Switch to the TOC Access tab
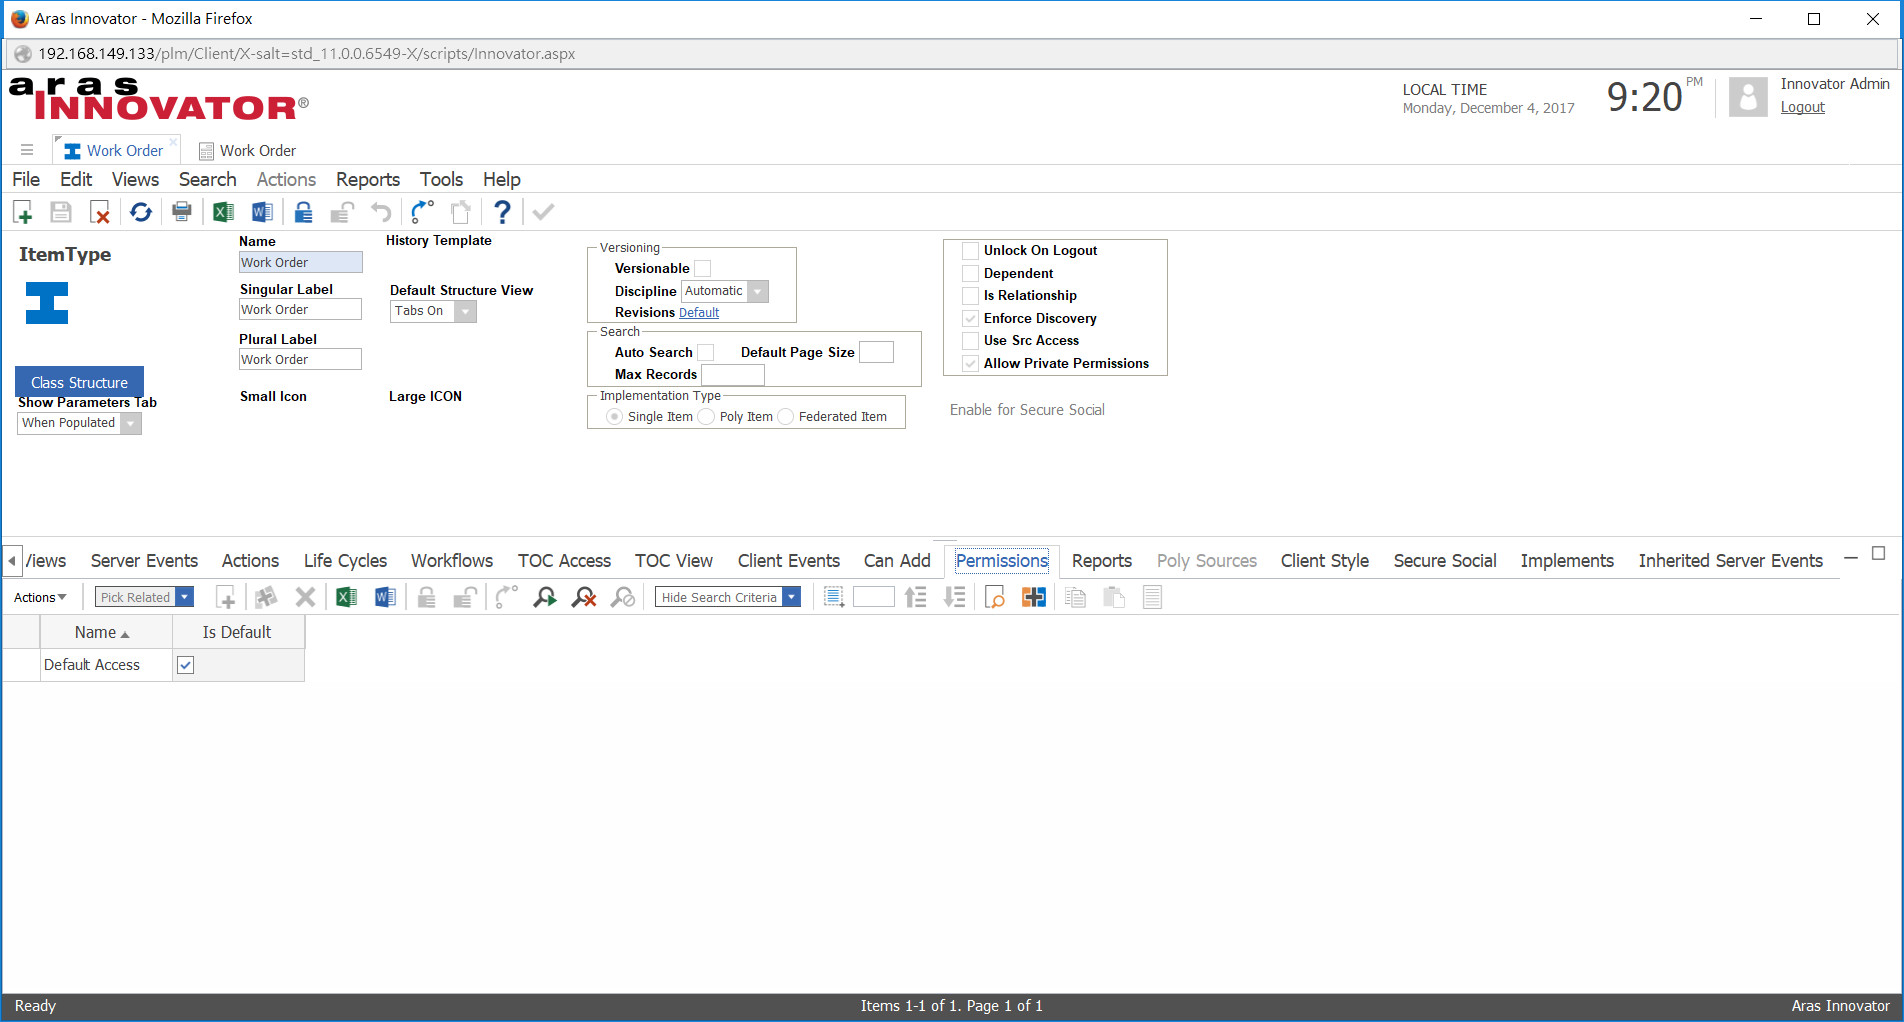Image resolution: width=1904 pixels, height=1022 pixels. pos(564,561)
